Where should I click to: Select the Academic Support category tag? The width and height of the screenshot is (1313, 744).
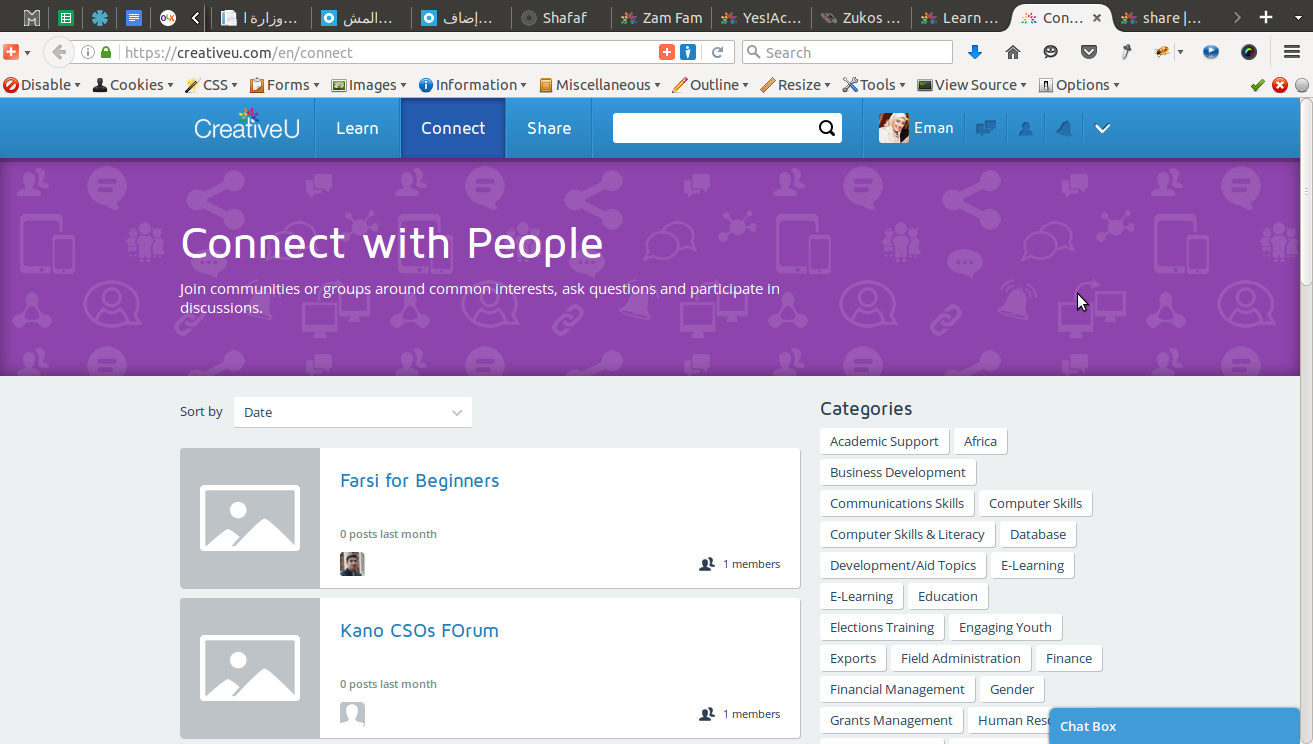point(884,441)
